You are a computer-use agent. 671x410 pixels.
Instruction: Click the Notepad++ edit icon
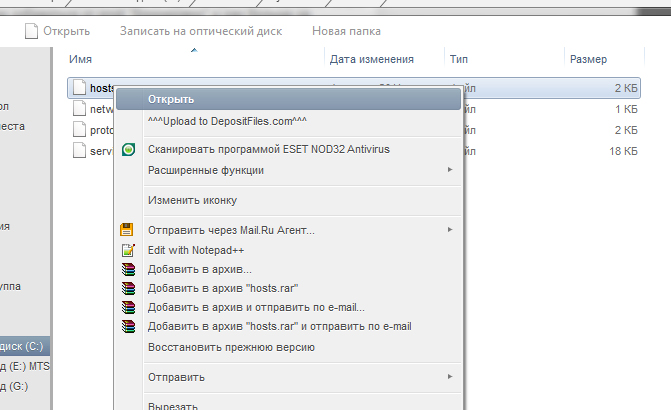point(127,250)
